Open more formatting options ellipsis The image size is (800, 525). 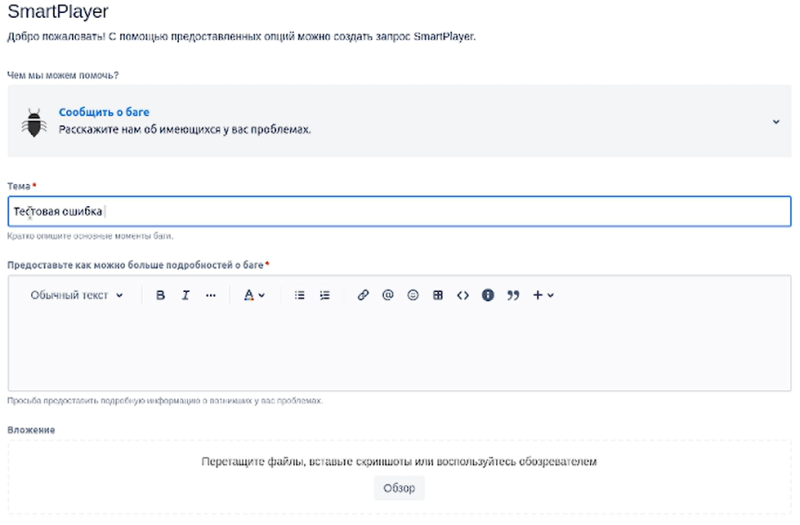coord(211,295)
